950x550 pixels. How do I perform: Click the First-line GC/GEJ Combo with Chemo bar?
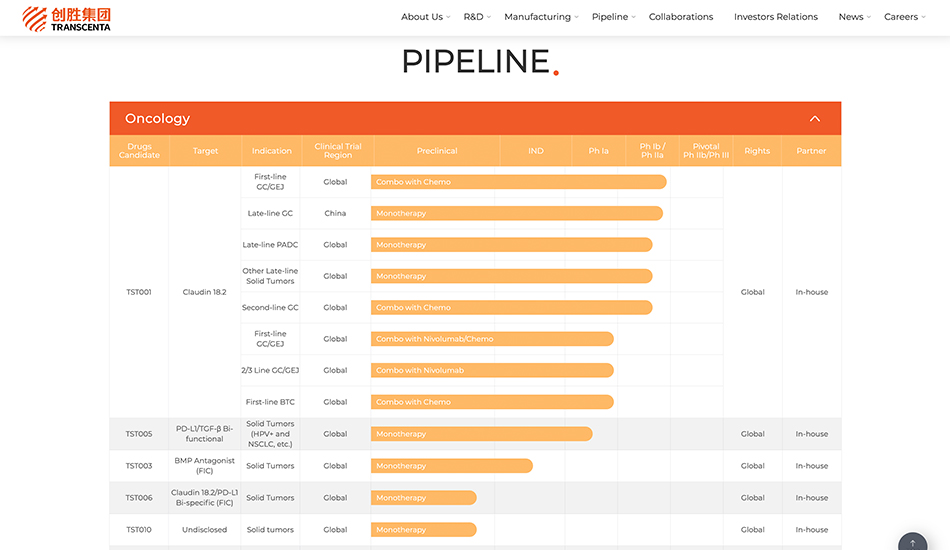click(518, 182)
